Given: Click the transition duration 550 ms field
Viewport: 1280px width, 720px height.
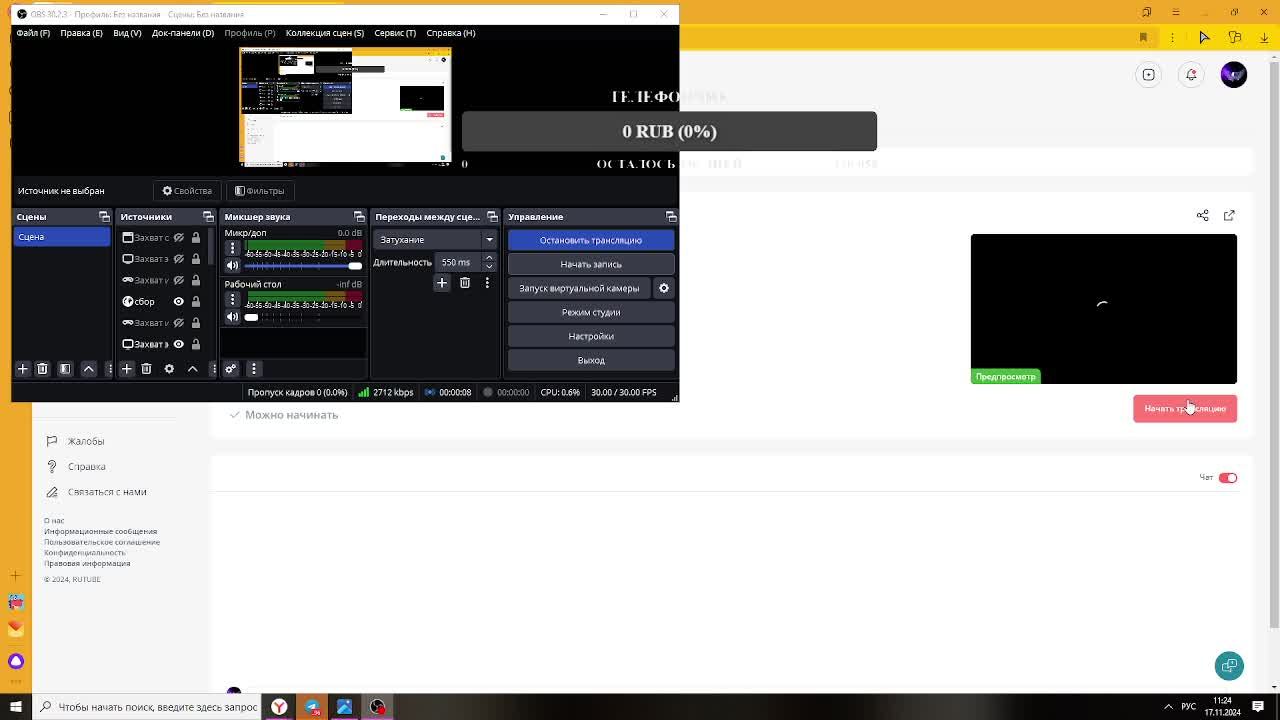Looking at the screenshot, I should pyautogui.click(x=459, y=262).
